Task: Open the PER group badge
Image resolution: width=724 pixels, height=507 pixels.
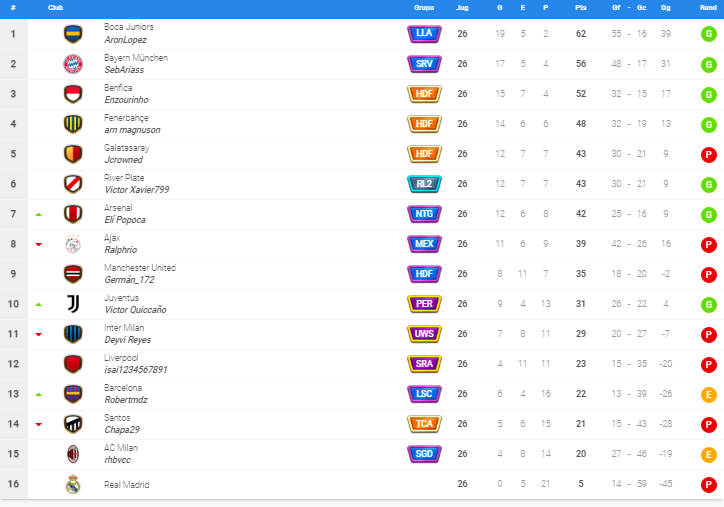Action: point(424,304)
